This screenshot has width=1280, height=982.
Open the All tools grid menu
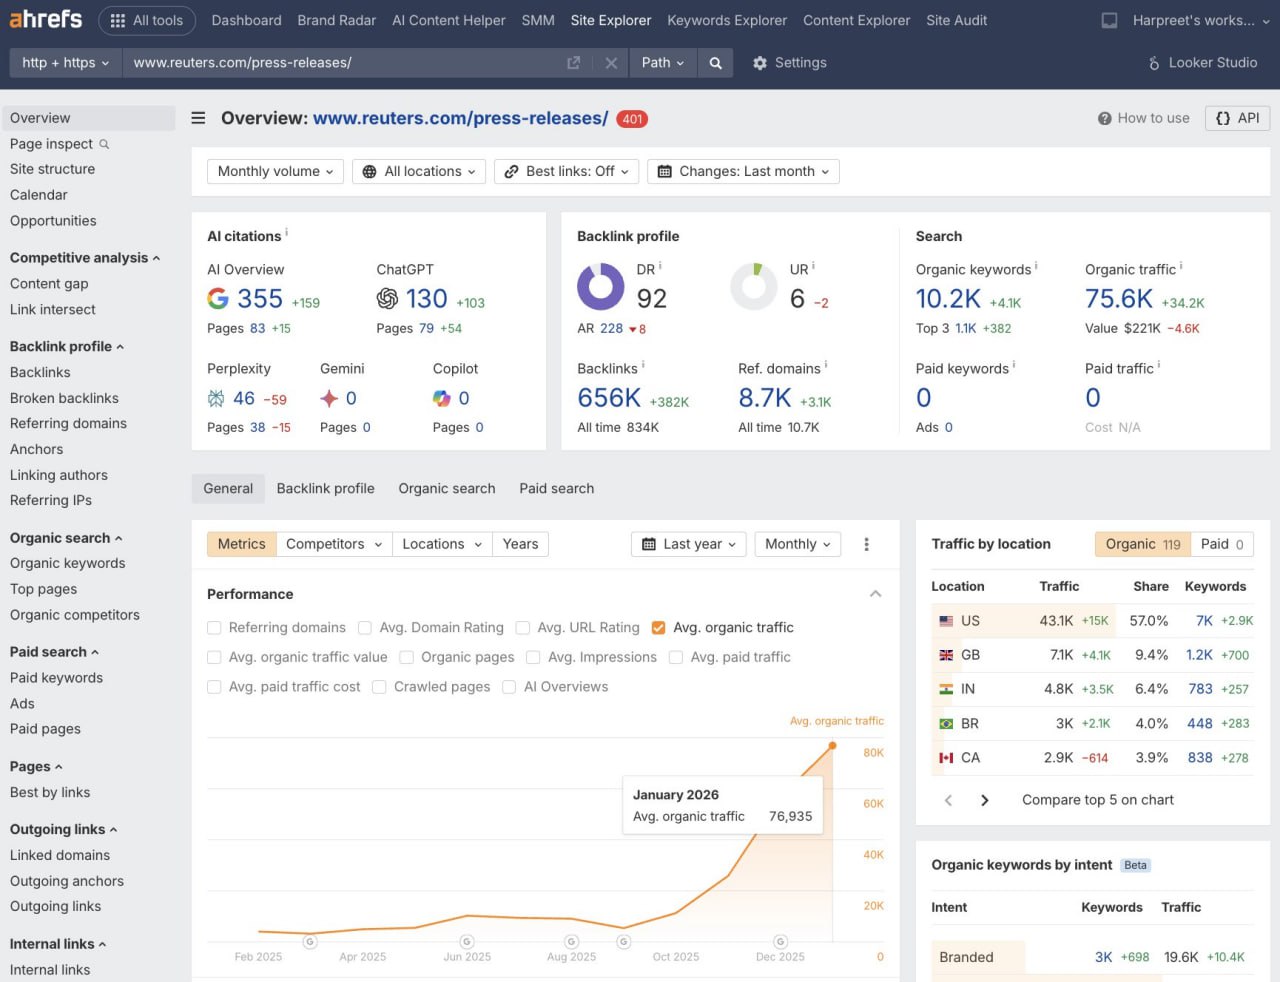click(x=147, y=20)
